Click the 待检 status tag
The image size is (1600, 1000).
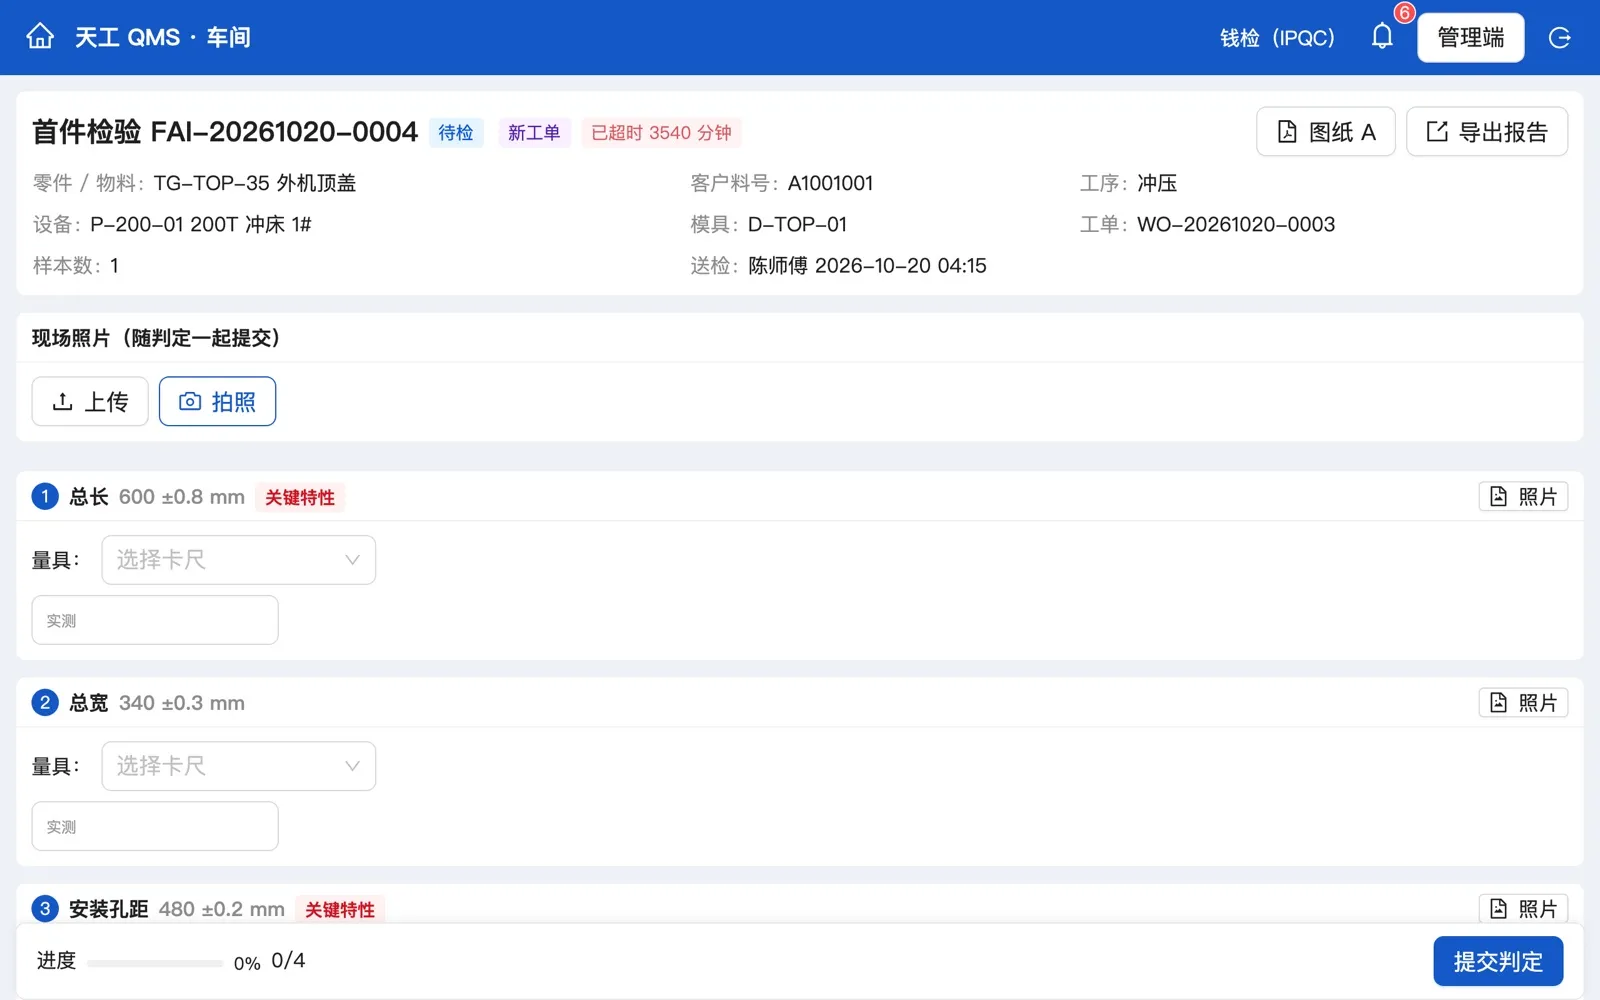point(456,132)
